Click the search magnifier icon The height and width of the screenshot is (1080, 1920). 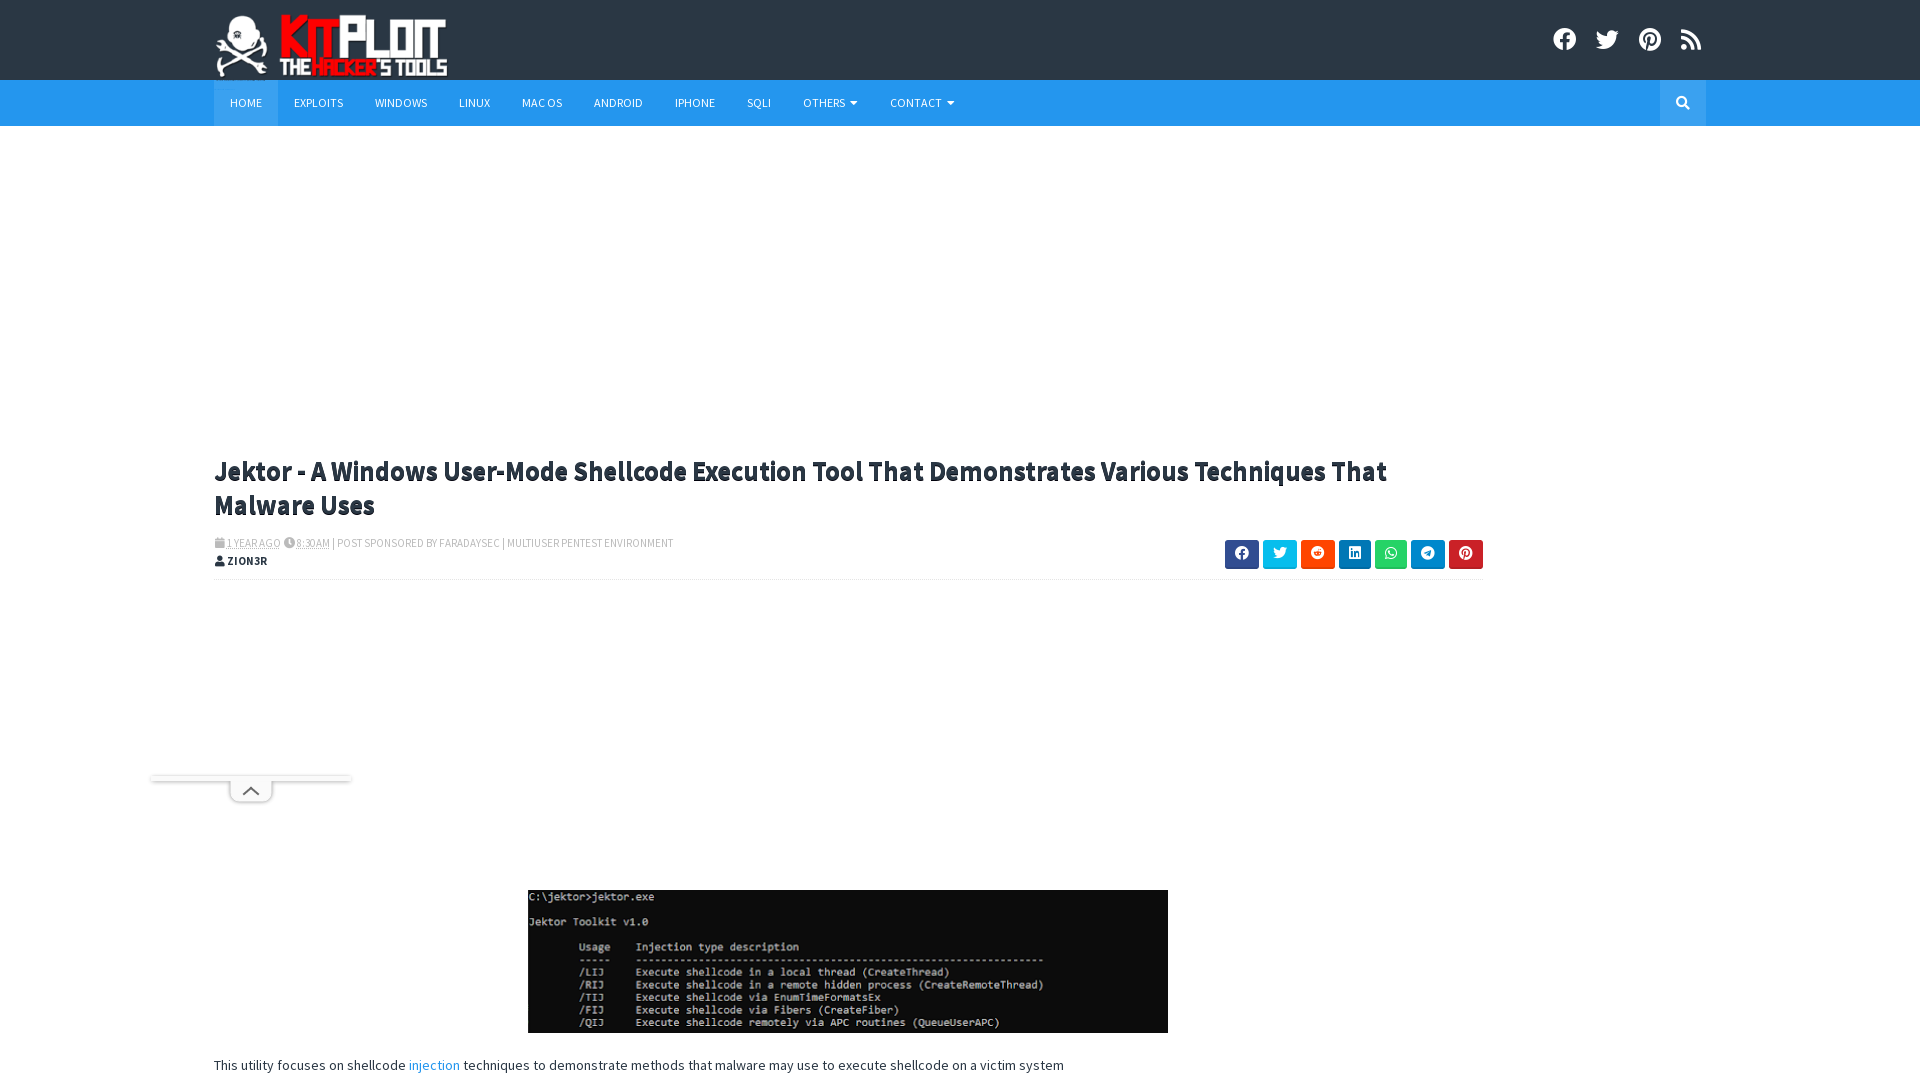1683,103
